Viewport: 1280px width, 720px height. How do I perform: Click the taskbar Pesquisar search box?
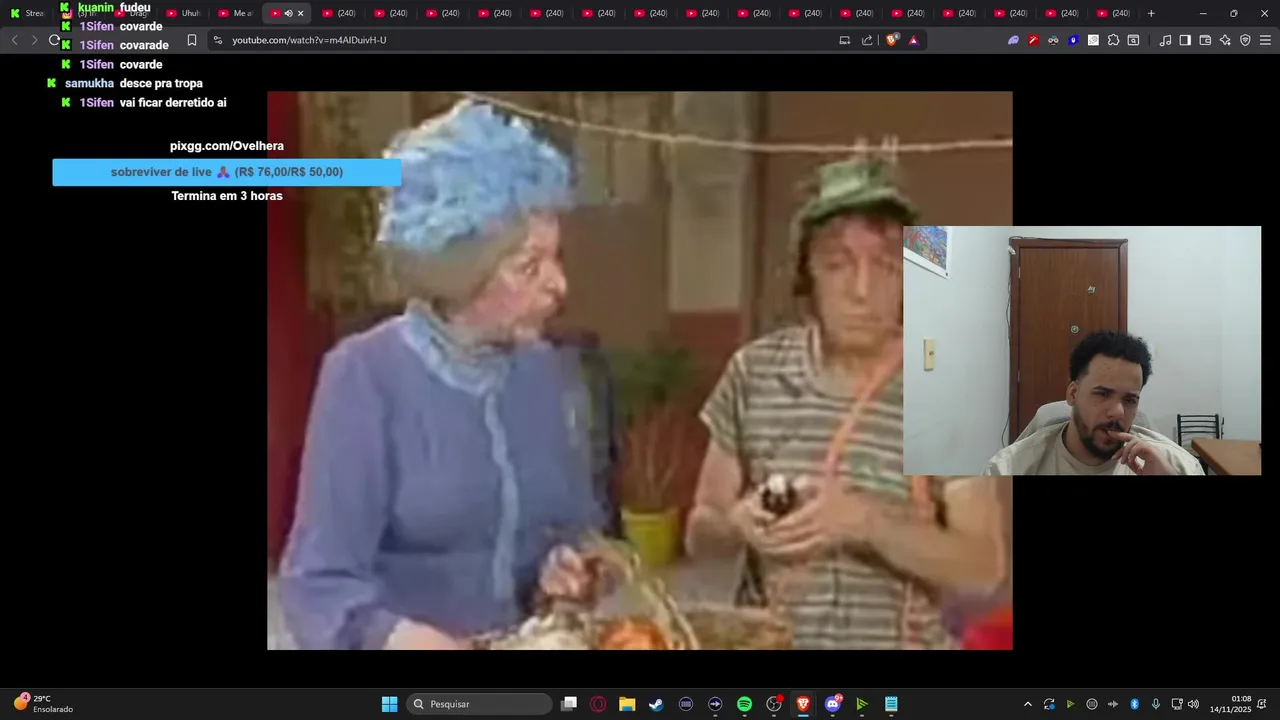(x=480, y=704)
